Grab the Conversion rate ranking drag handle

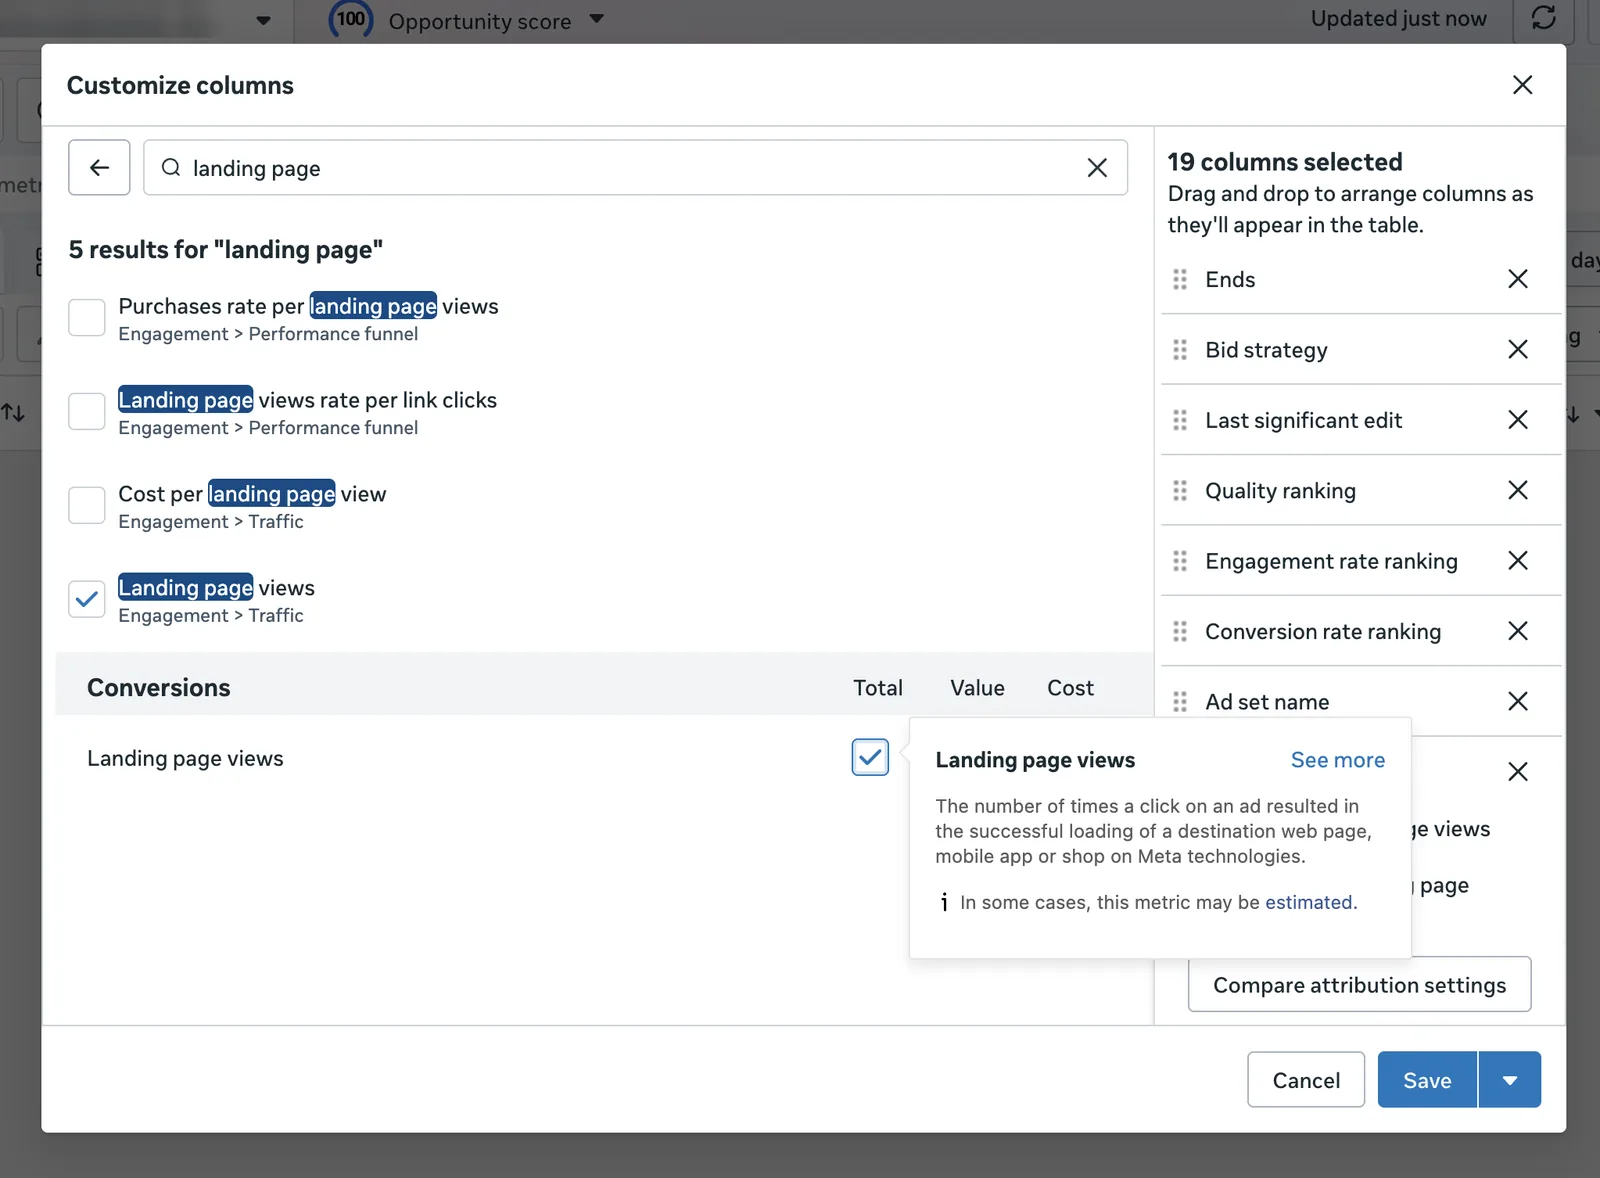point(1180,631)
